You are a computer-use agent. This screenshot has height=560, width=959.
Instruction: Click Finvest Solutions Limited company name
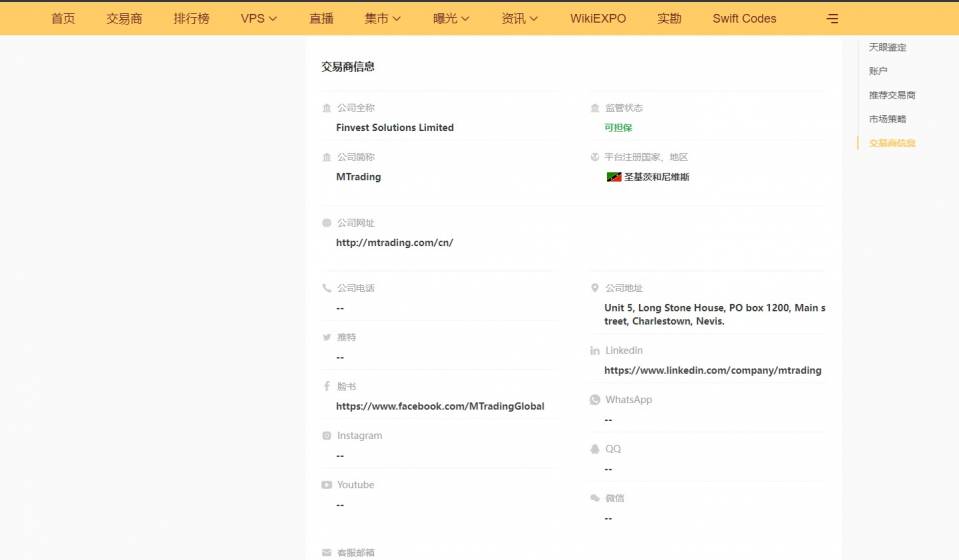(x=394, y=128)
